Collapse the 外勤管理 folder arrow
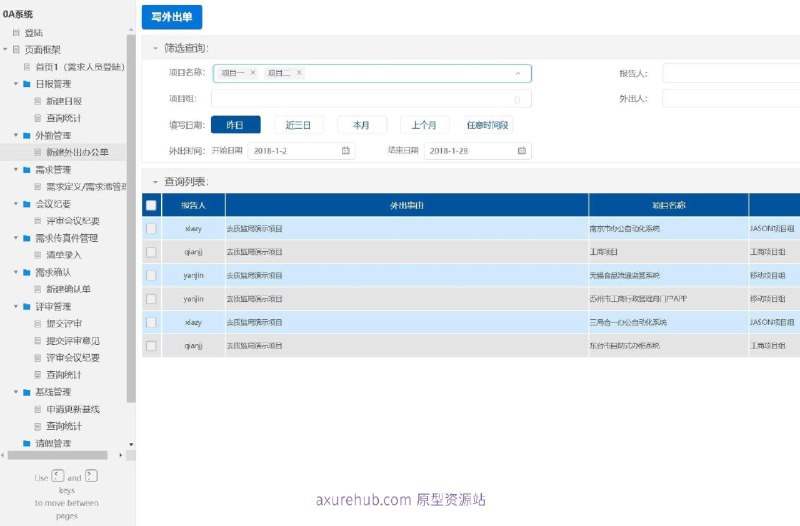 [16, 135]
